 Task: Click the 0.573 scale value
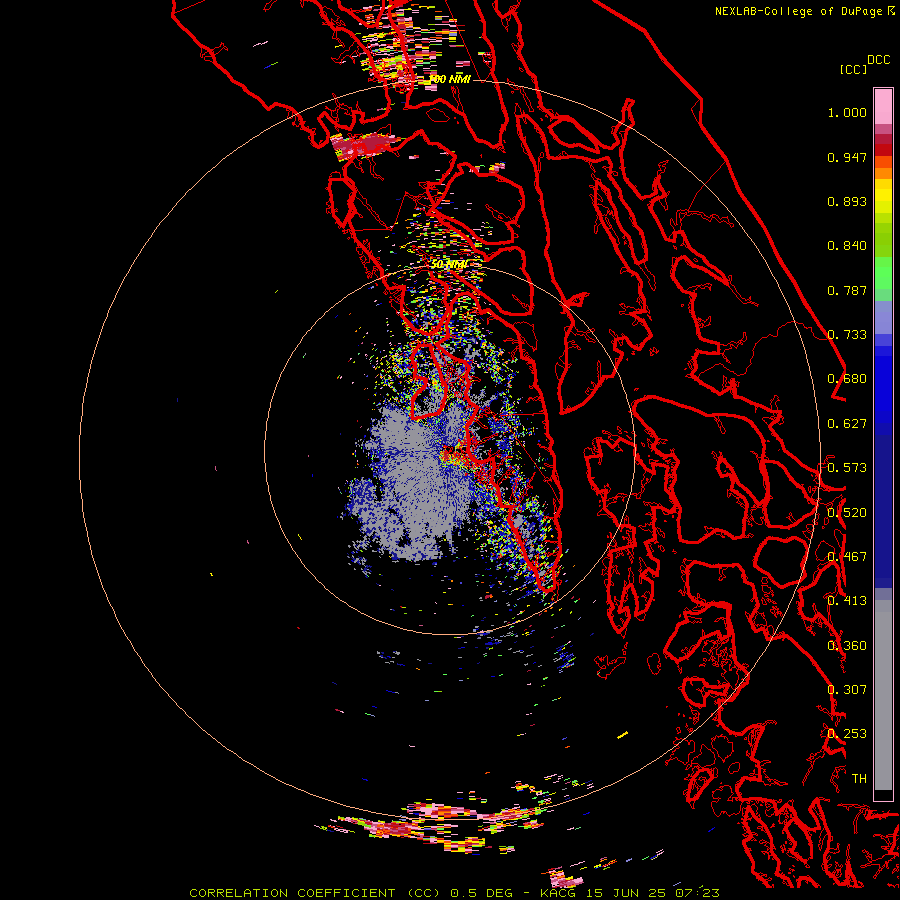(x=847, y=468)
